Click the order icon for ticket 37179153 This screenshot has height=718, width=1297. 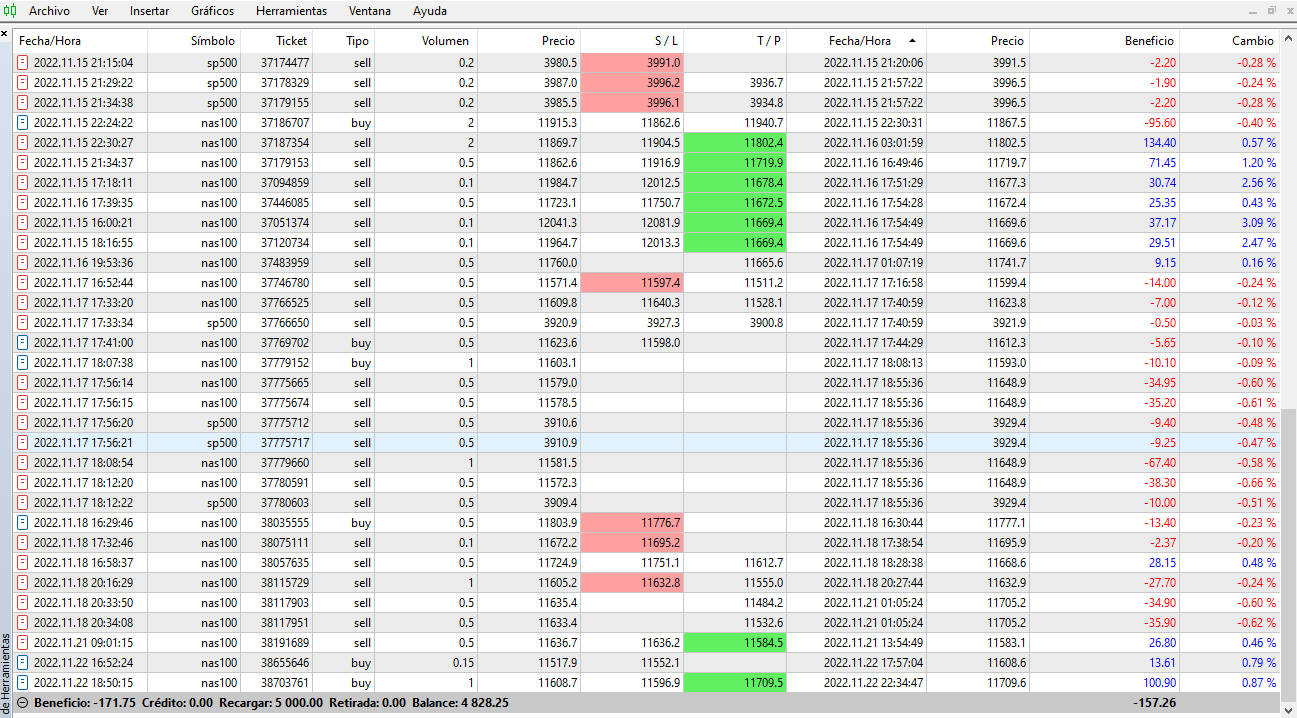(23, 163)
